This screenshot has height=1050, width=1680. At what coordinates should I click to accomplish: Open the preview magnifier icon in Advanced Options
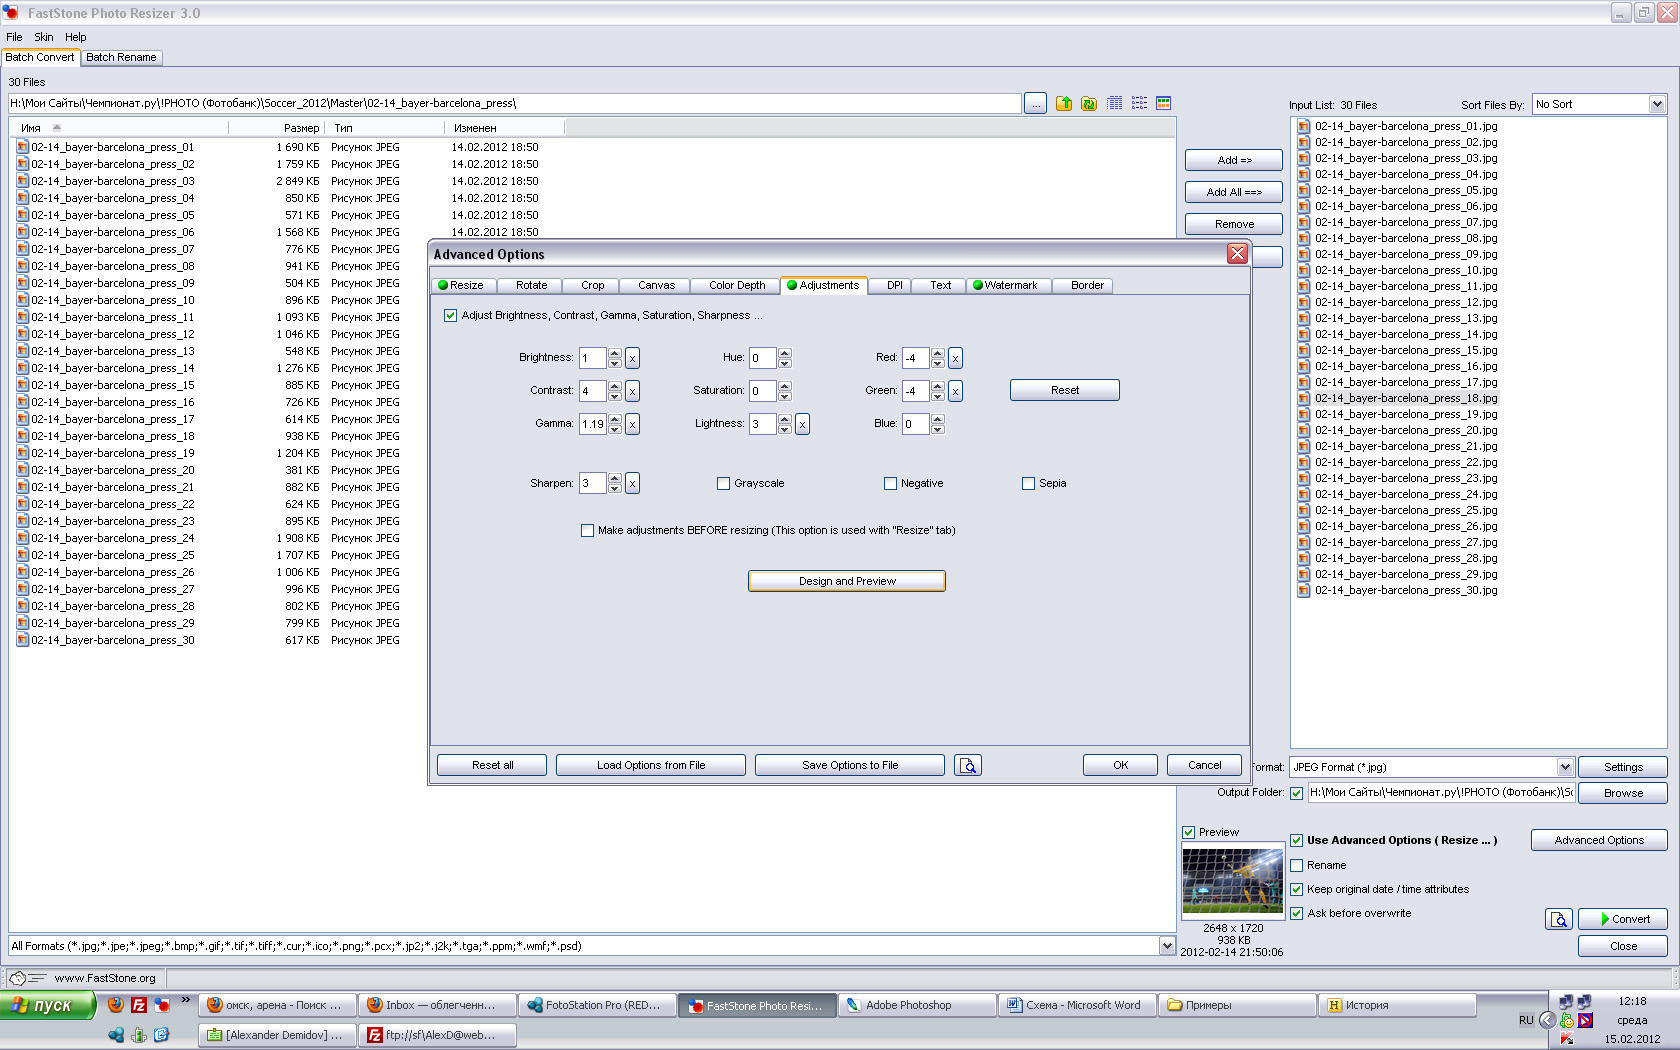pos(968,765)
